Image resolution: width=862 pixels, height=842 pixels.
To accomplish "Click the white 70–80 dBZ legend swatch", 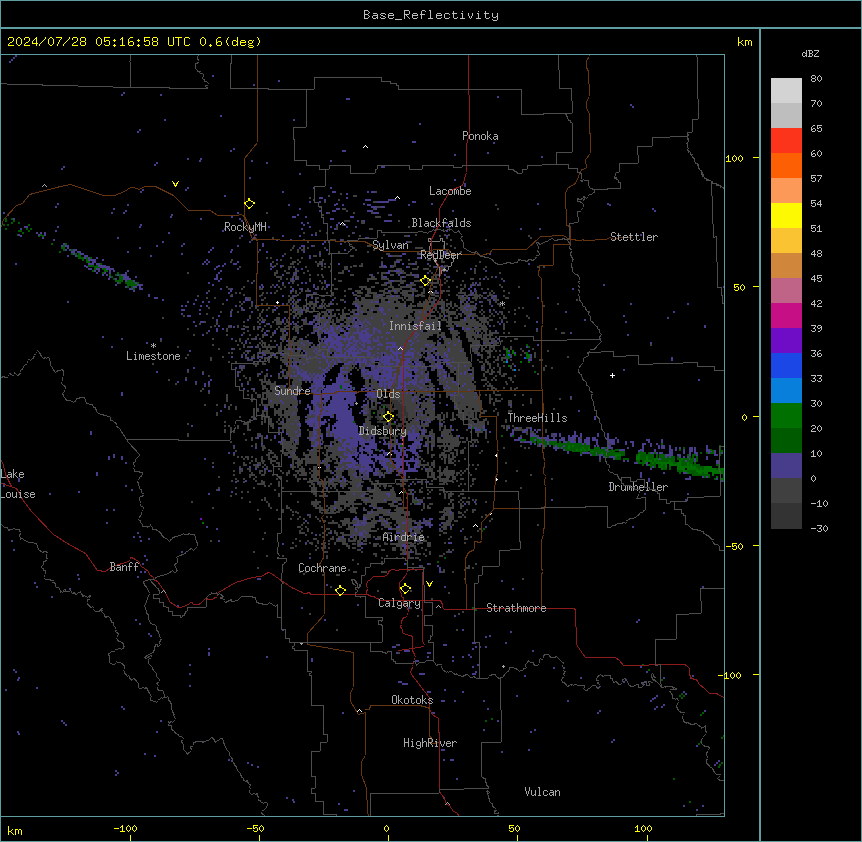I will click(x=786, y=91).
